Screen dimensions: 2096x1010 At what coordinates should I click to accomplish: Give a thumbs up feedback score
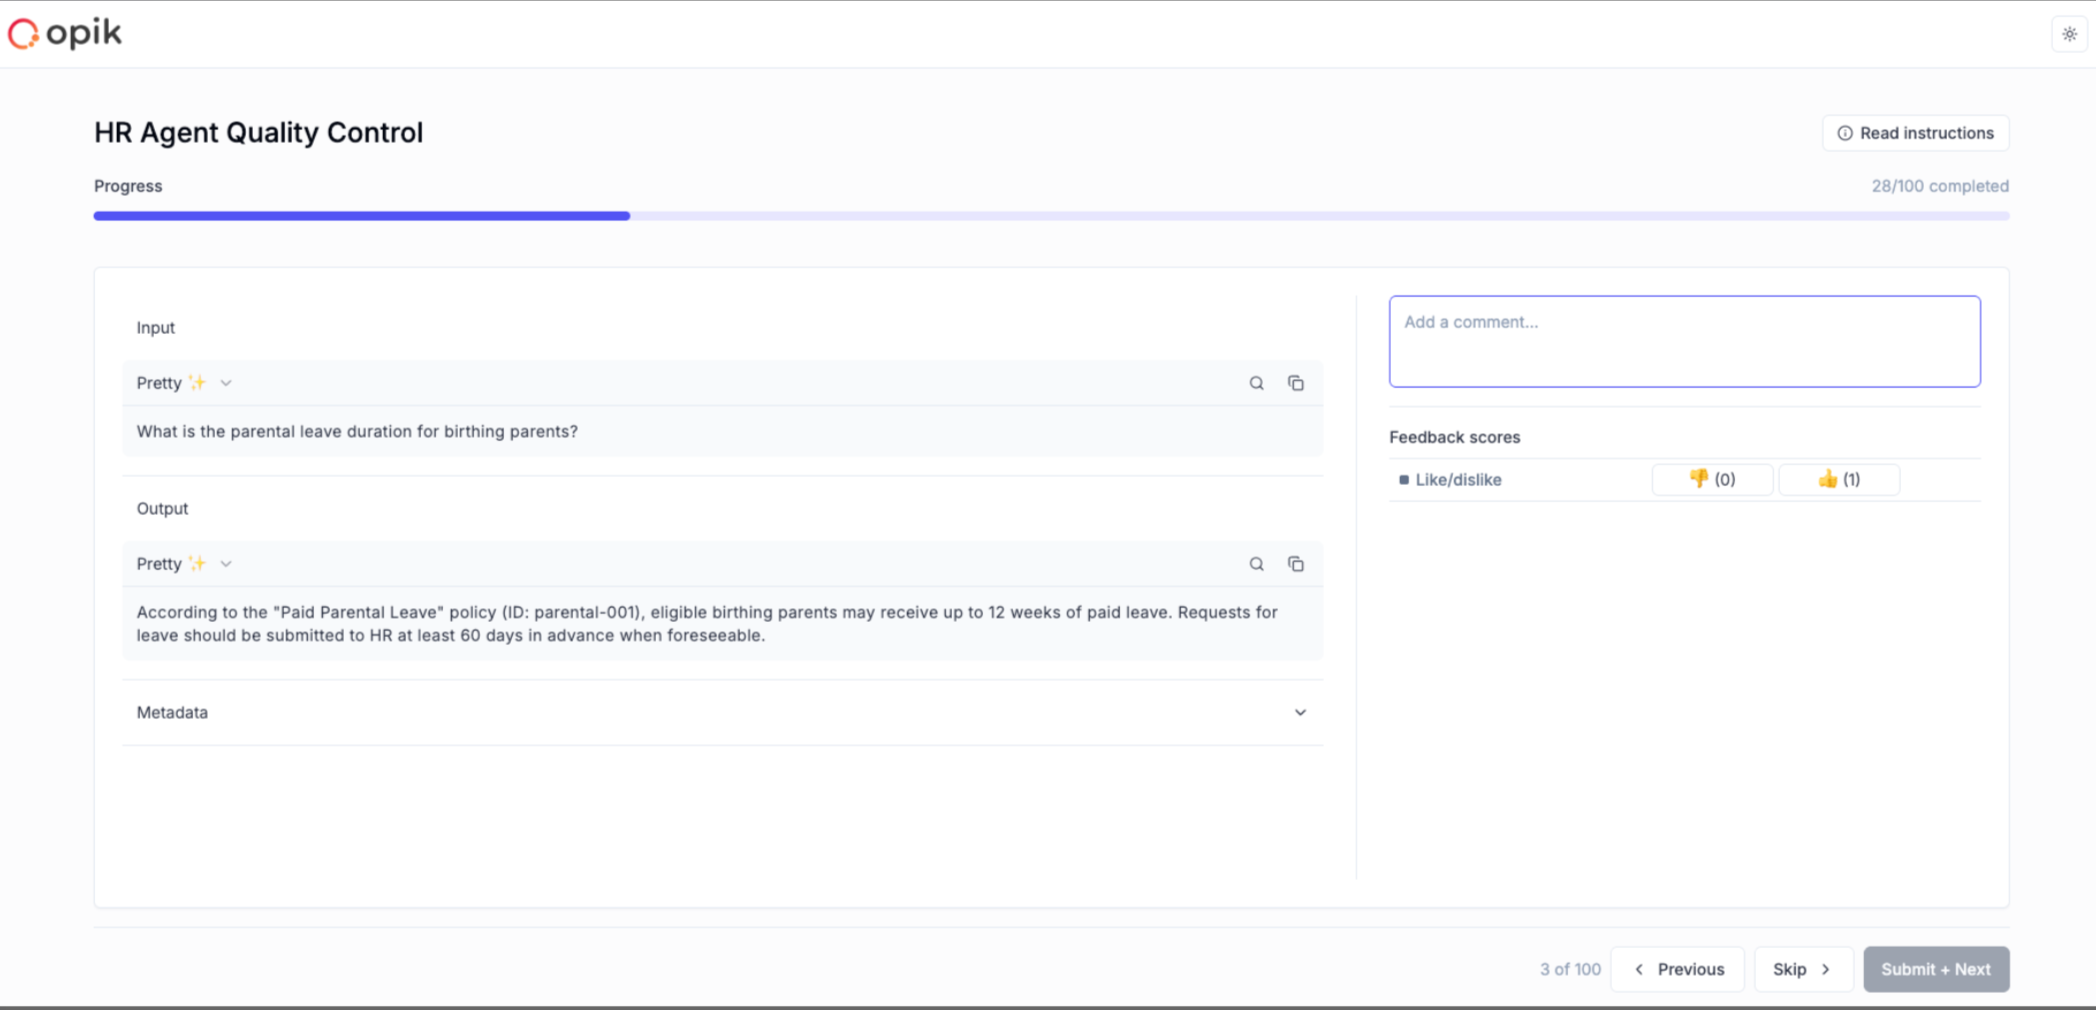pyautogui.click(x=1838, y=479)
